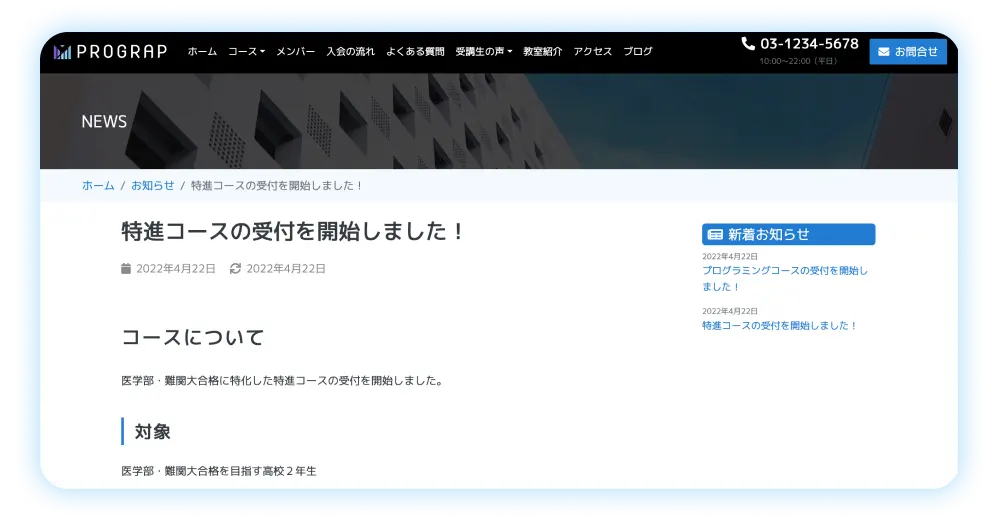Click date above 特進コース sidebar link
Screen dimensions: 1000x526
(x=730, y=311)
